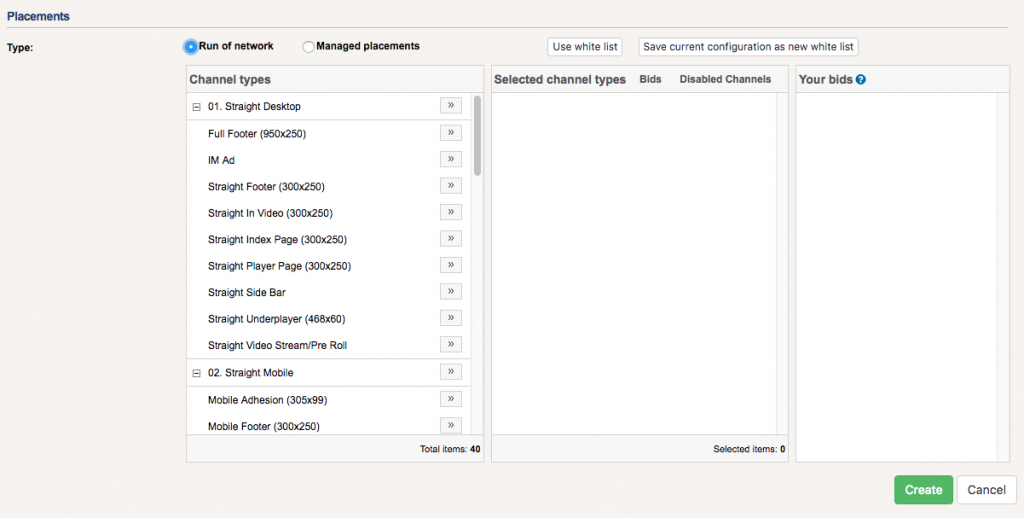Viewport: 1024px width, 518px height.
Task: Add Straight Underplayer (468x60) via arrow icon
Action: pos(450,318)
